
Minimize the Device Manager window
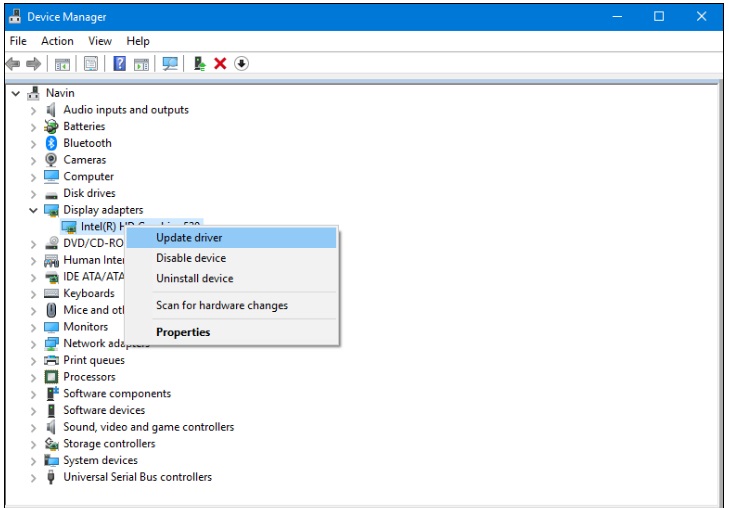pyautogui.click(x=617, y=17)
